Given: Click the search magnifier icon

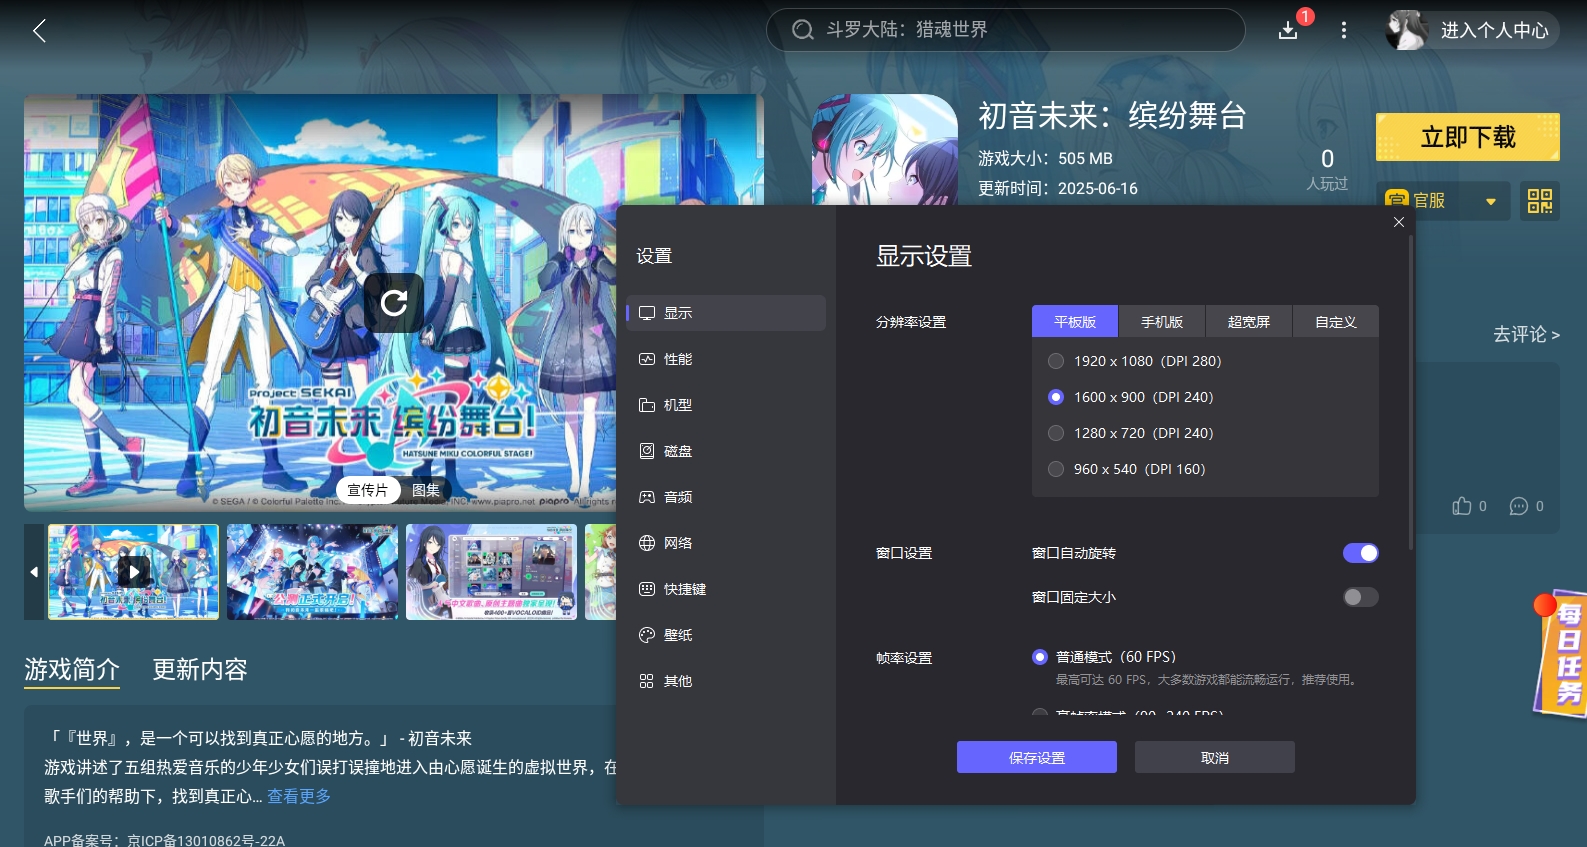Looking at the screenshot, I should pyautogui.click(x=802, y=30).
